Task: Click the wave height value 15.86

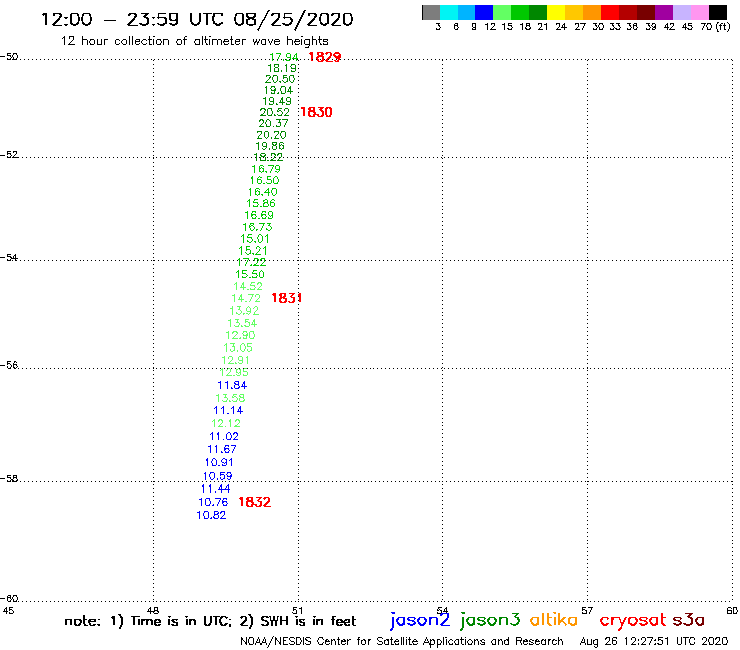Action: [261, 203]
